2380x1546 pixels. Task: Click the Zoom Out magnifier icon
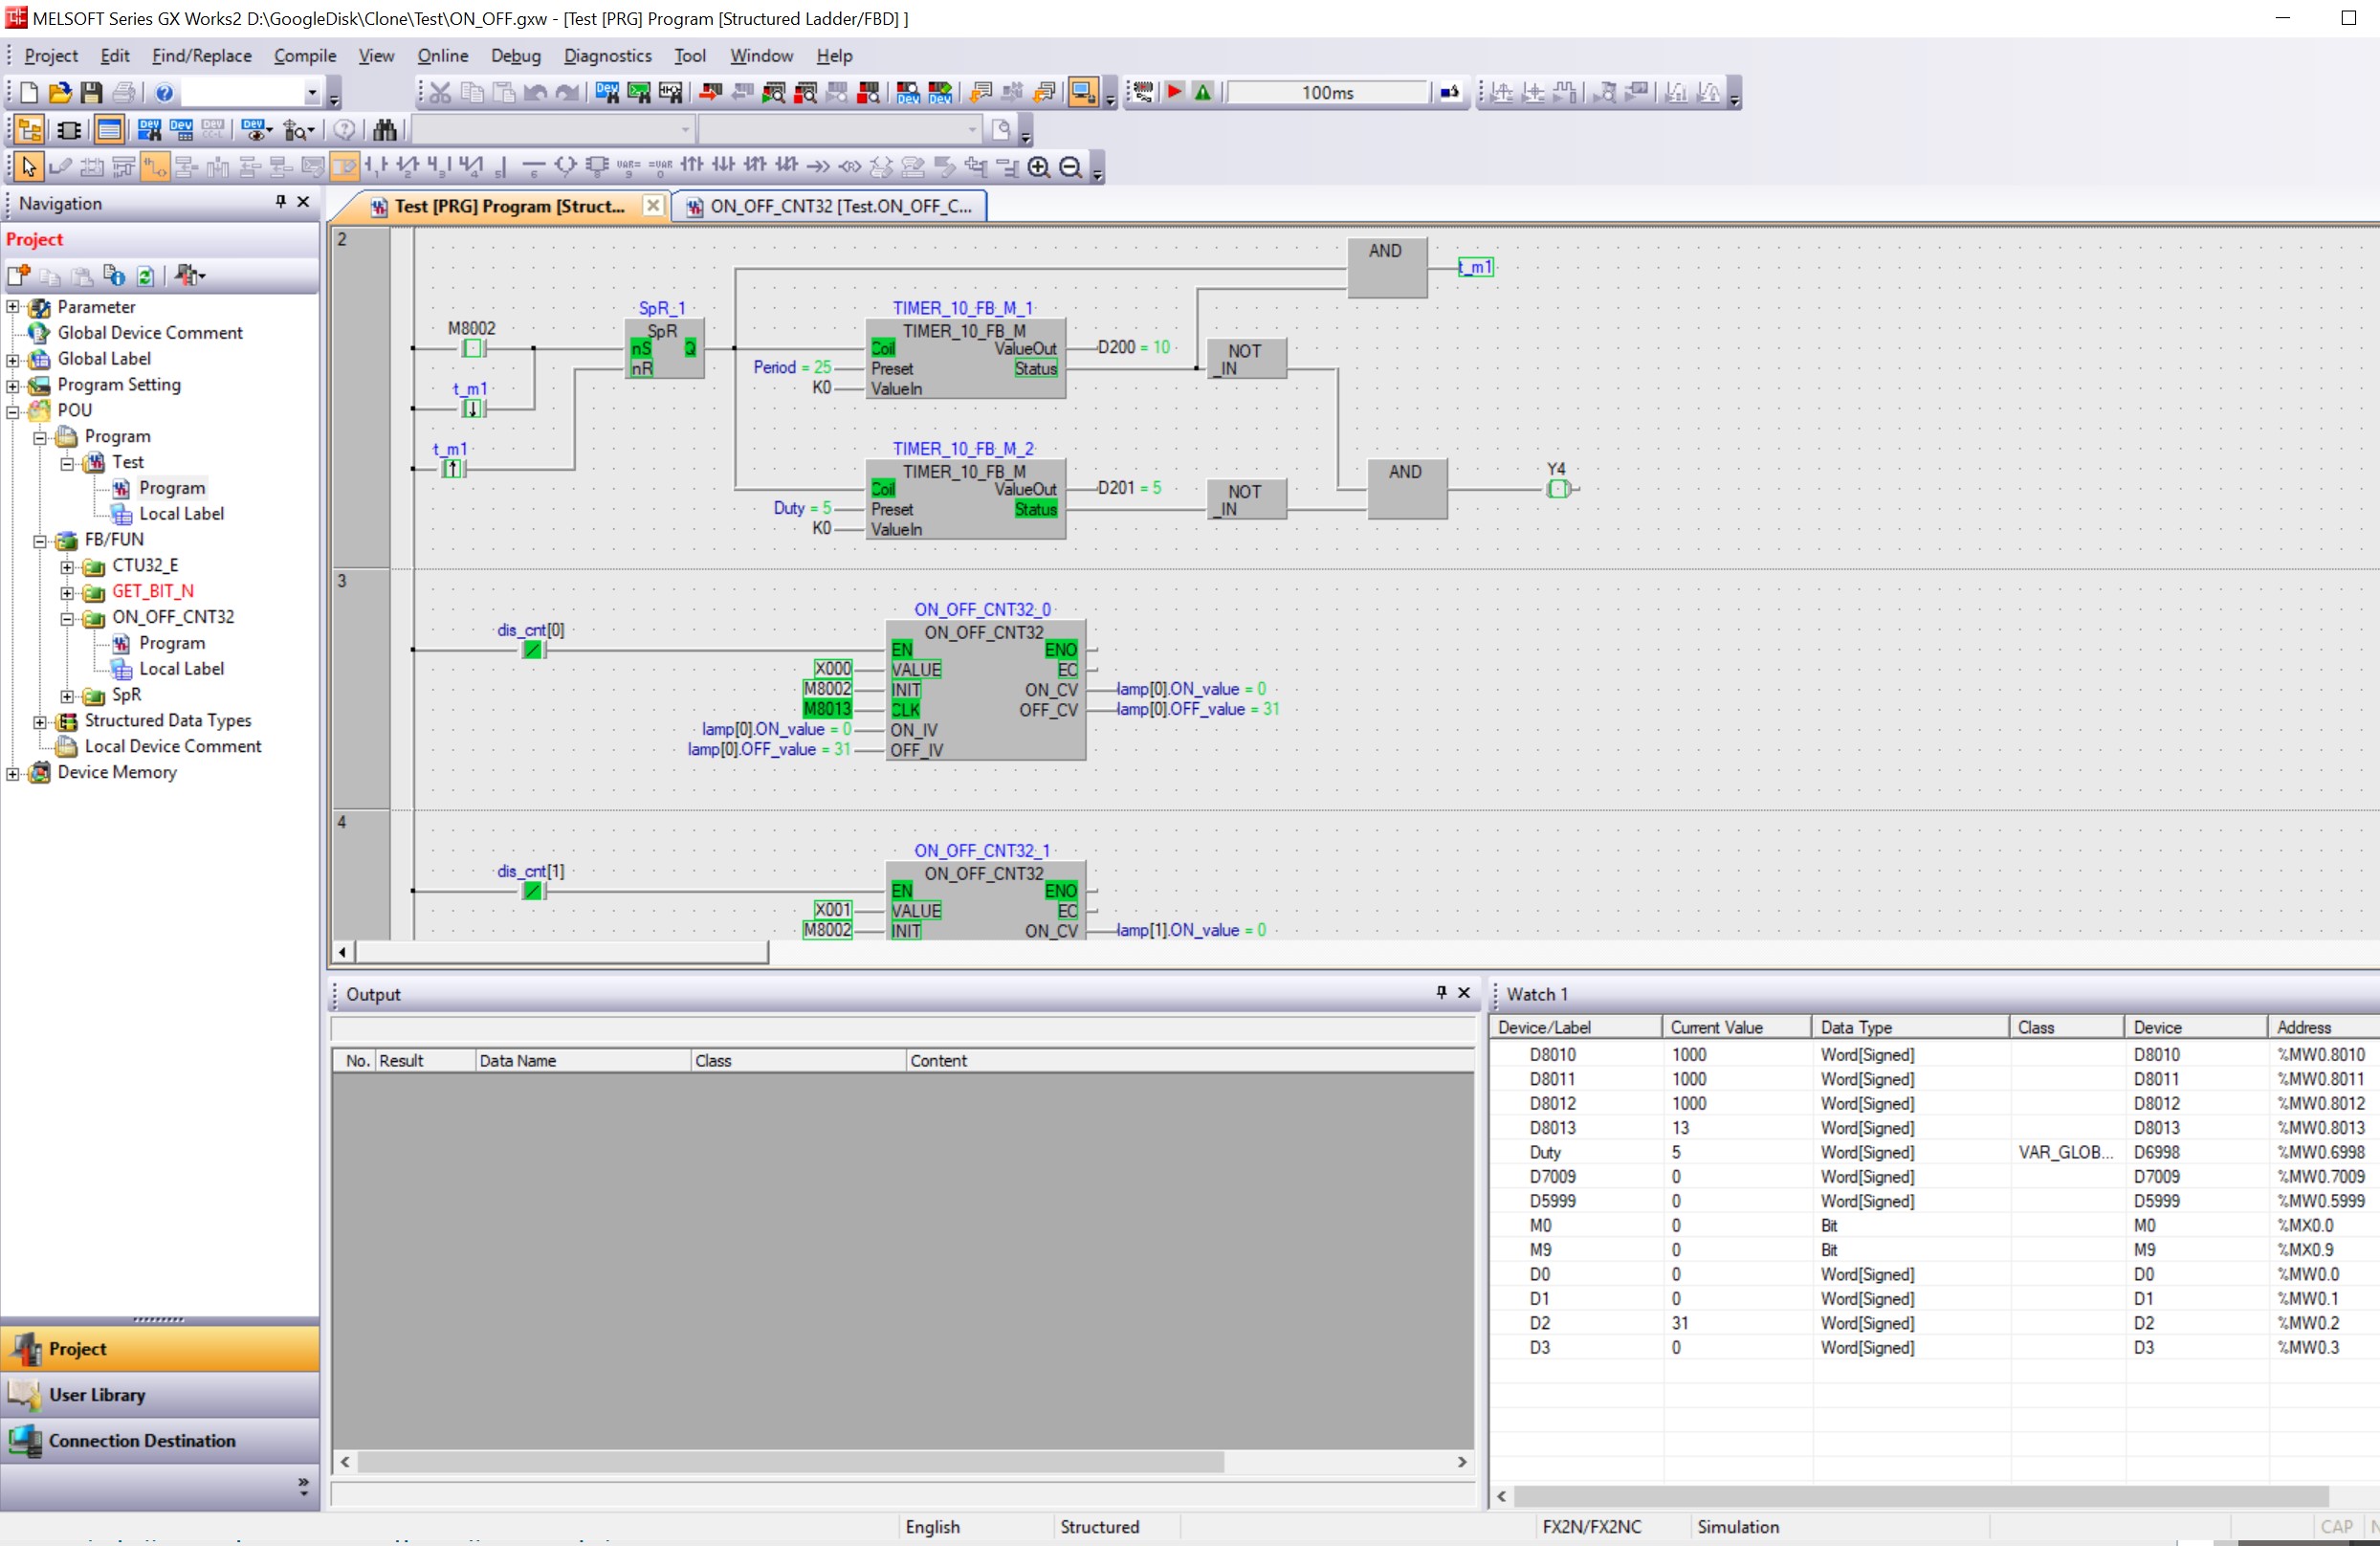(x=1070, y=167)
